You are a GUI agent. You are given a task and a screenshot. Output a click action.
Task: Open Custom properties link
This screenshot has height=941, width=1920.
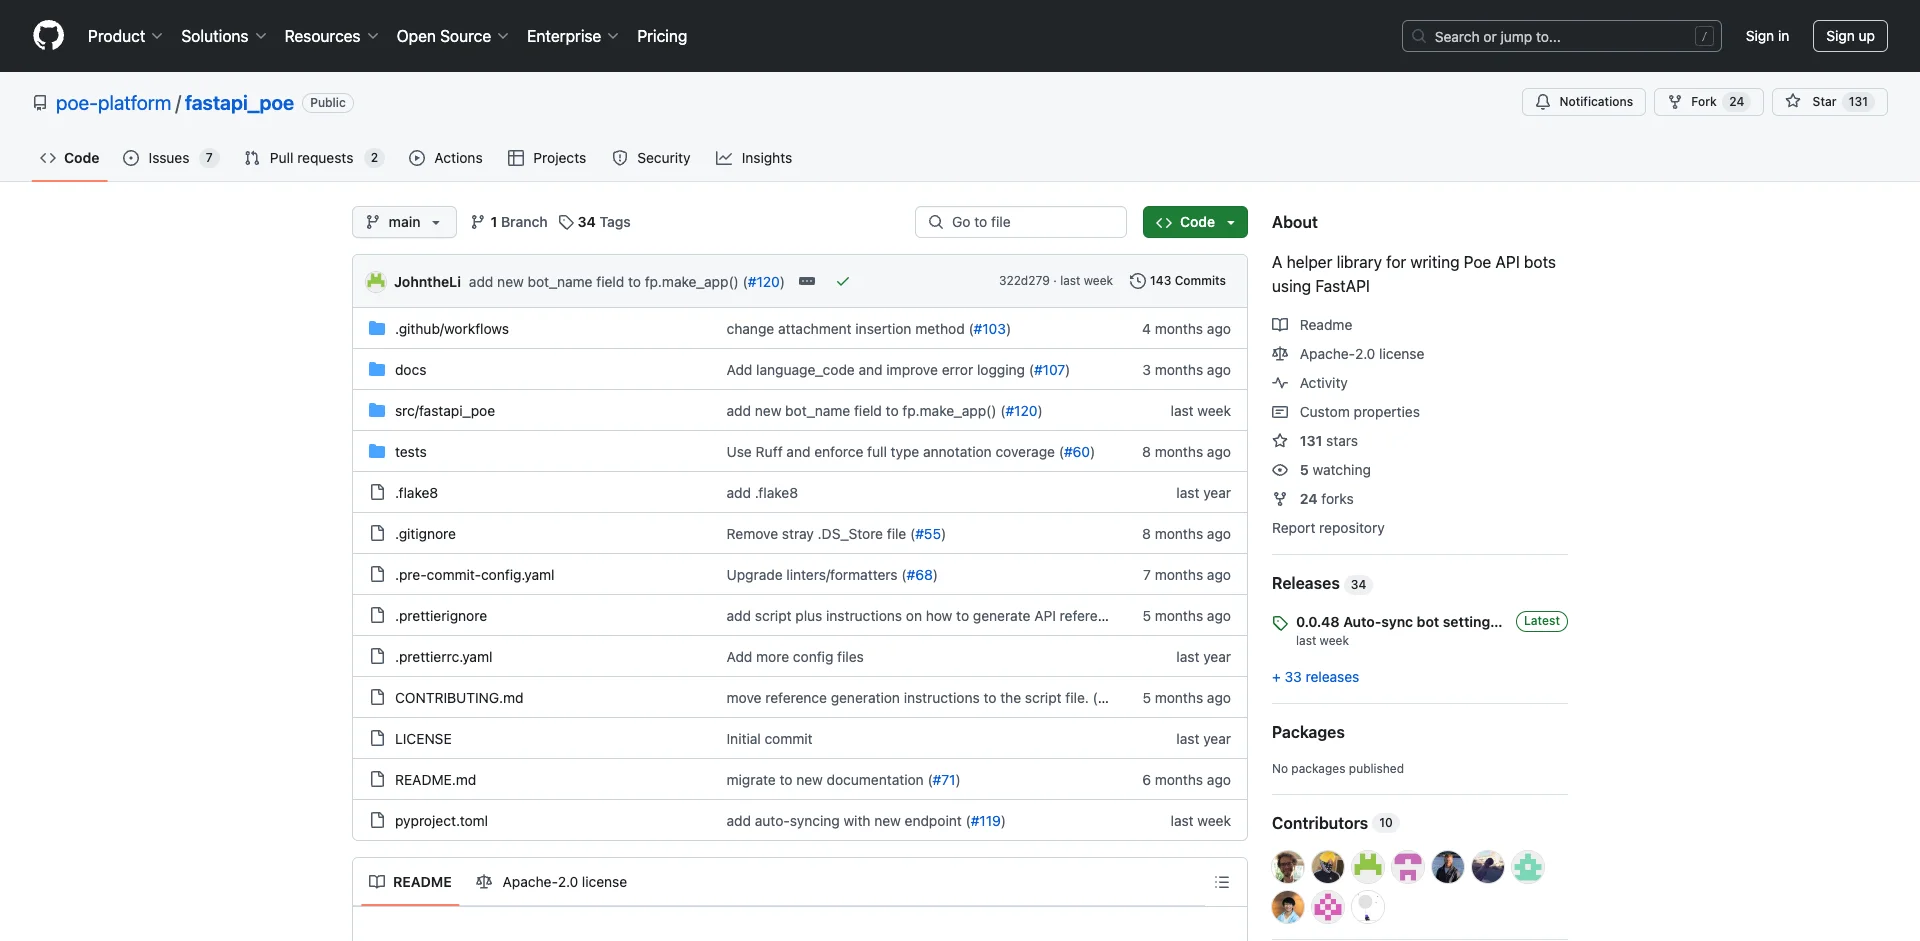click(1346, 412)
